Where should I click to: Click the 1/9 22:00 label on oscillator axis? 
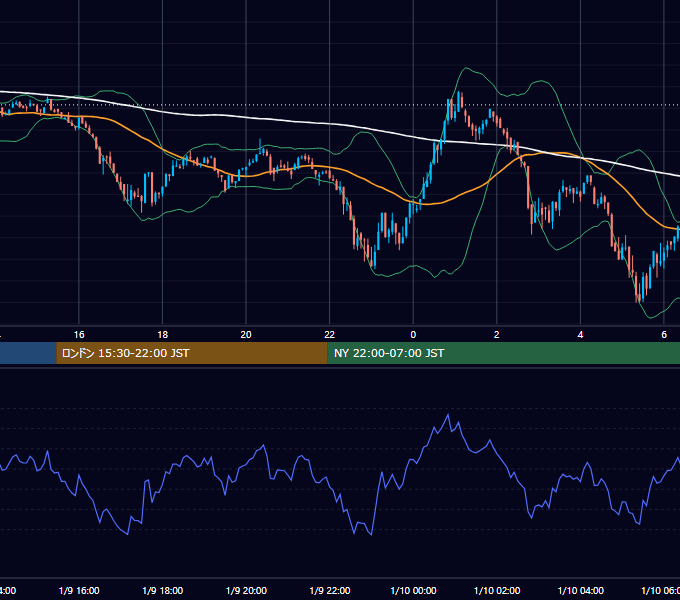[x=330, y=590]
